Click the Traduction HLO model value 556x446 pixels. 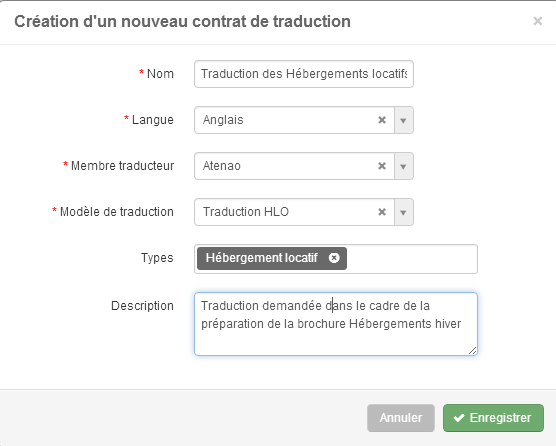click(246, 212)
